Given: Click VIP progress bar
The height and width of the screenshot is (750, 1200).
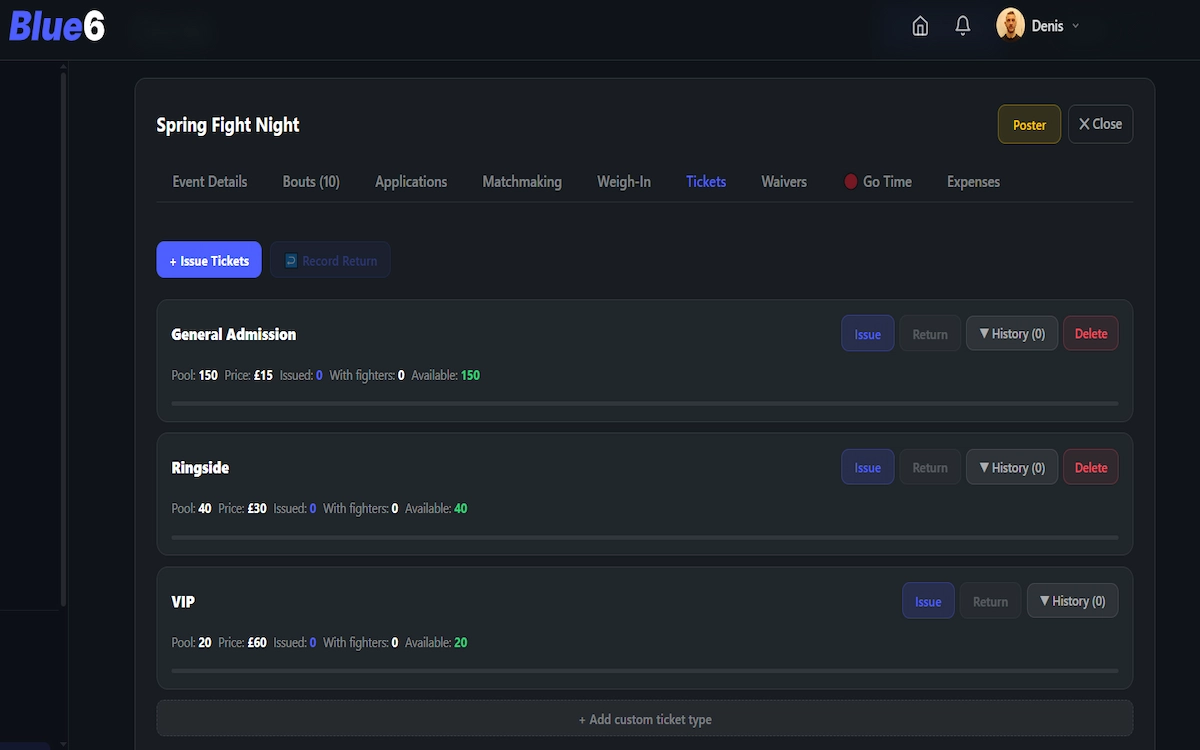Looking at the screenshot, I should tap(645, 670).
